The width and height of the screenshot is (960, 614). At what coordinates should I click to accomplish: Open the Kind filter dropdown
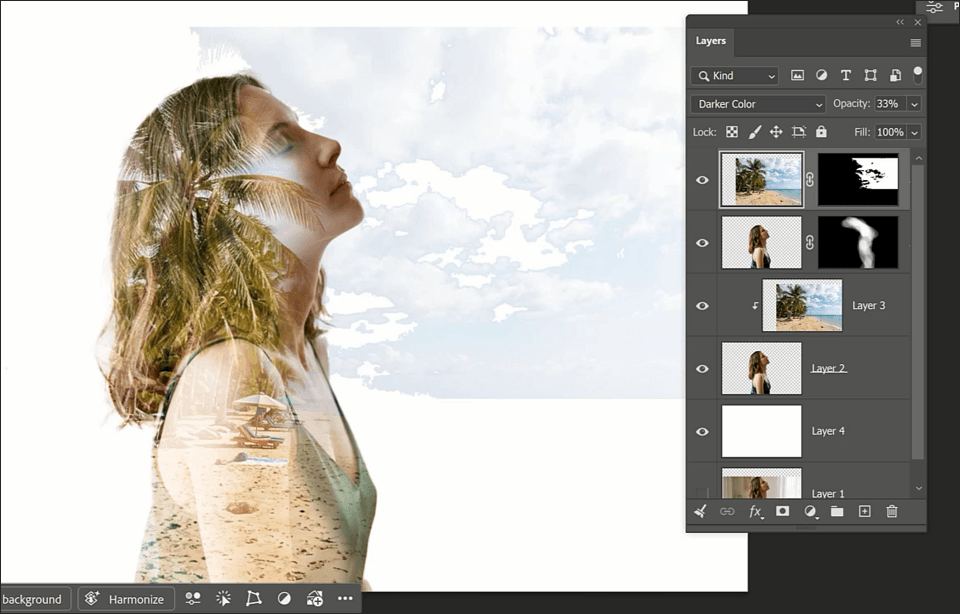(735, 75)
